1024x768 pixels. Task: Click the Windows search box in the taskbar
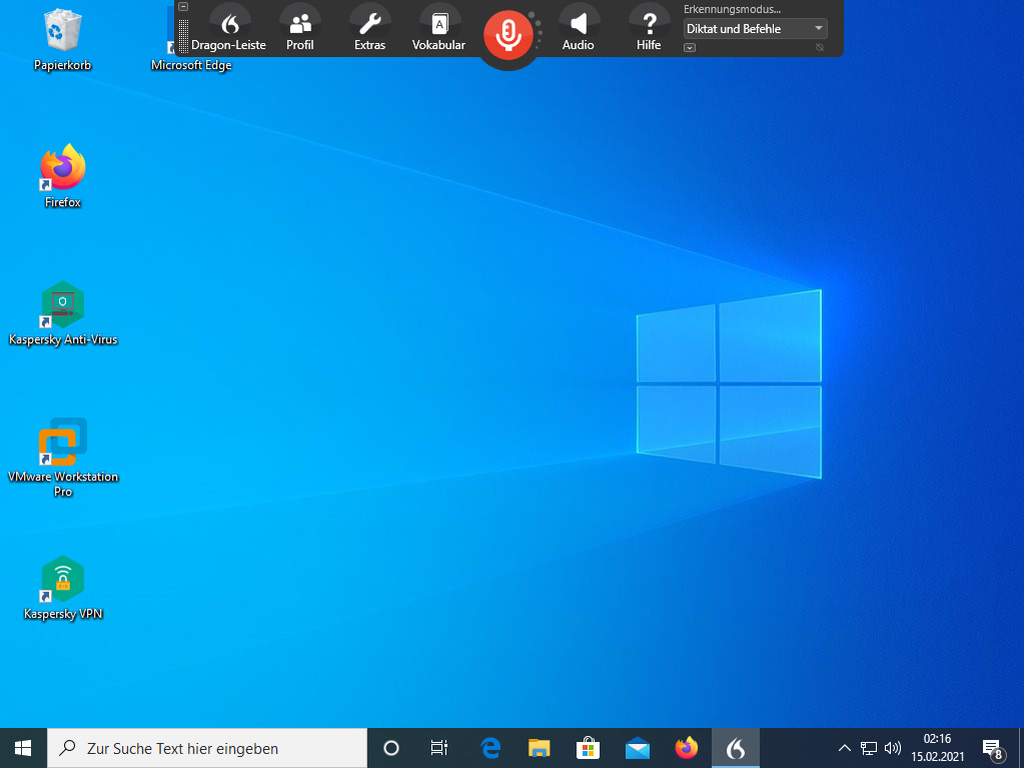pyautogui.click(x=207, y=748)
